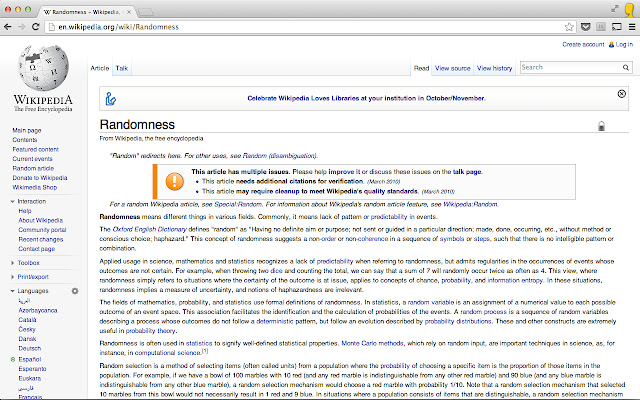Select the Read tab
Image resolution: width=640 pixels, height=400 pixels.
coord(421,68)
